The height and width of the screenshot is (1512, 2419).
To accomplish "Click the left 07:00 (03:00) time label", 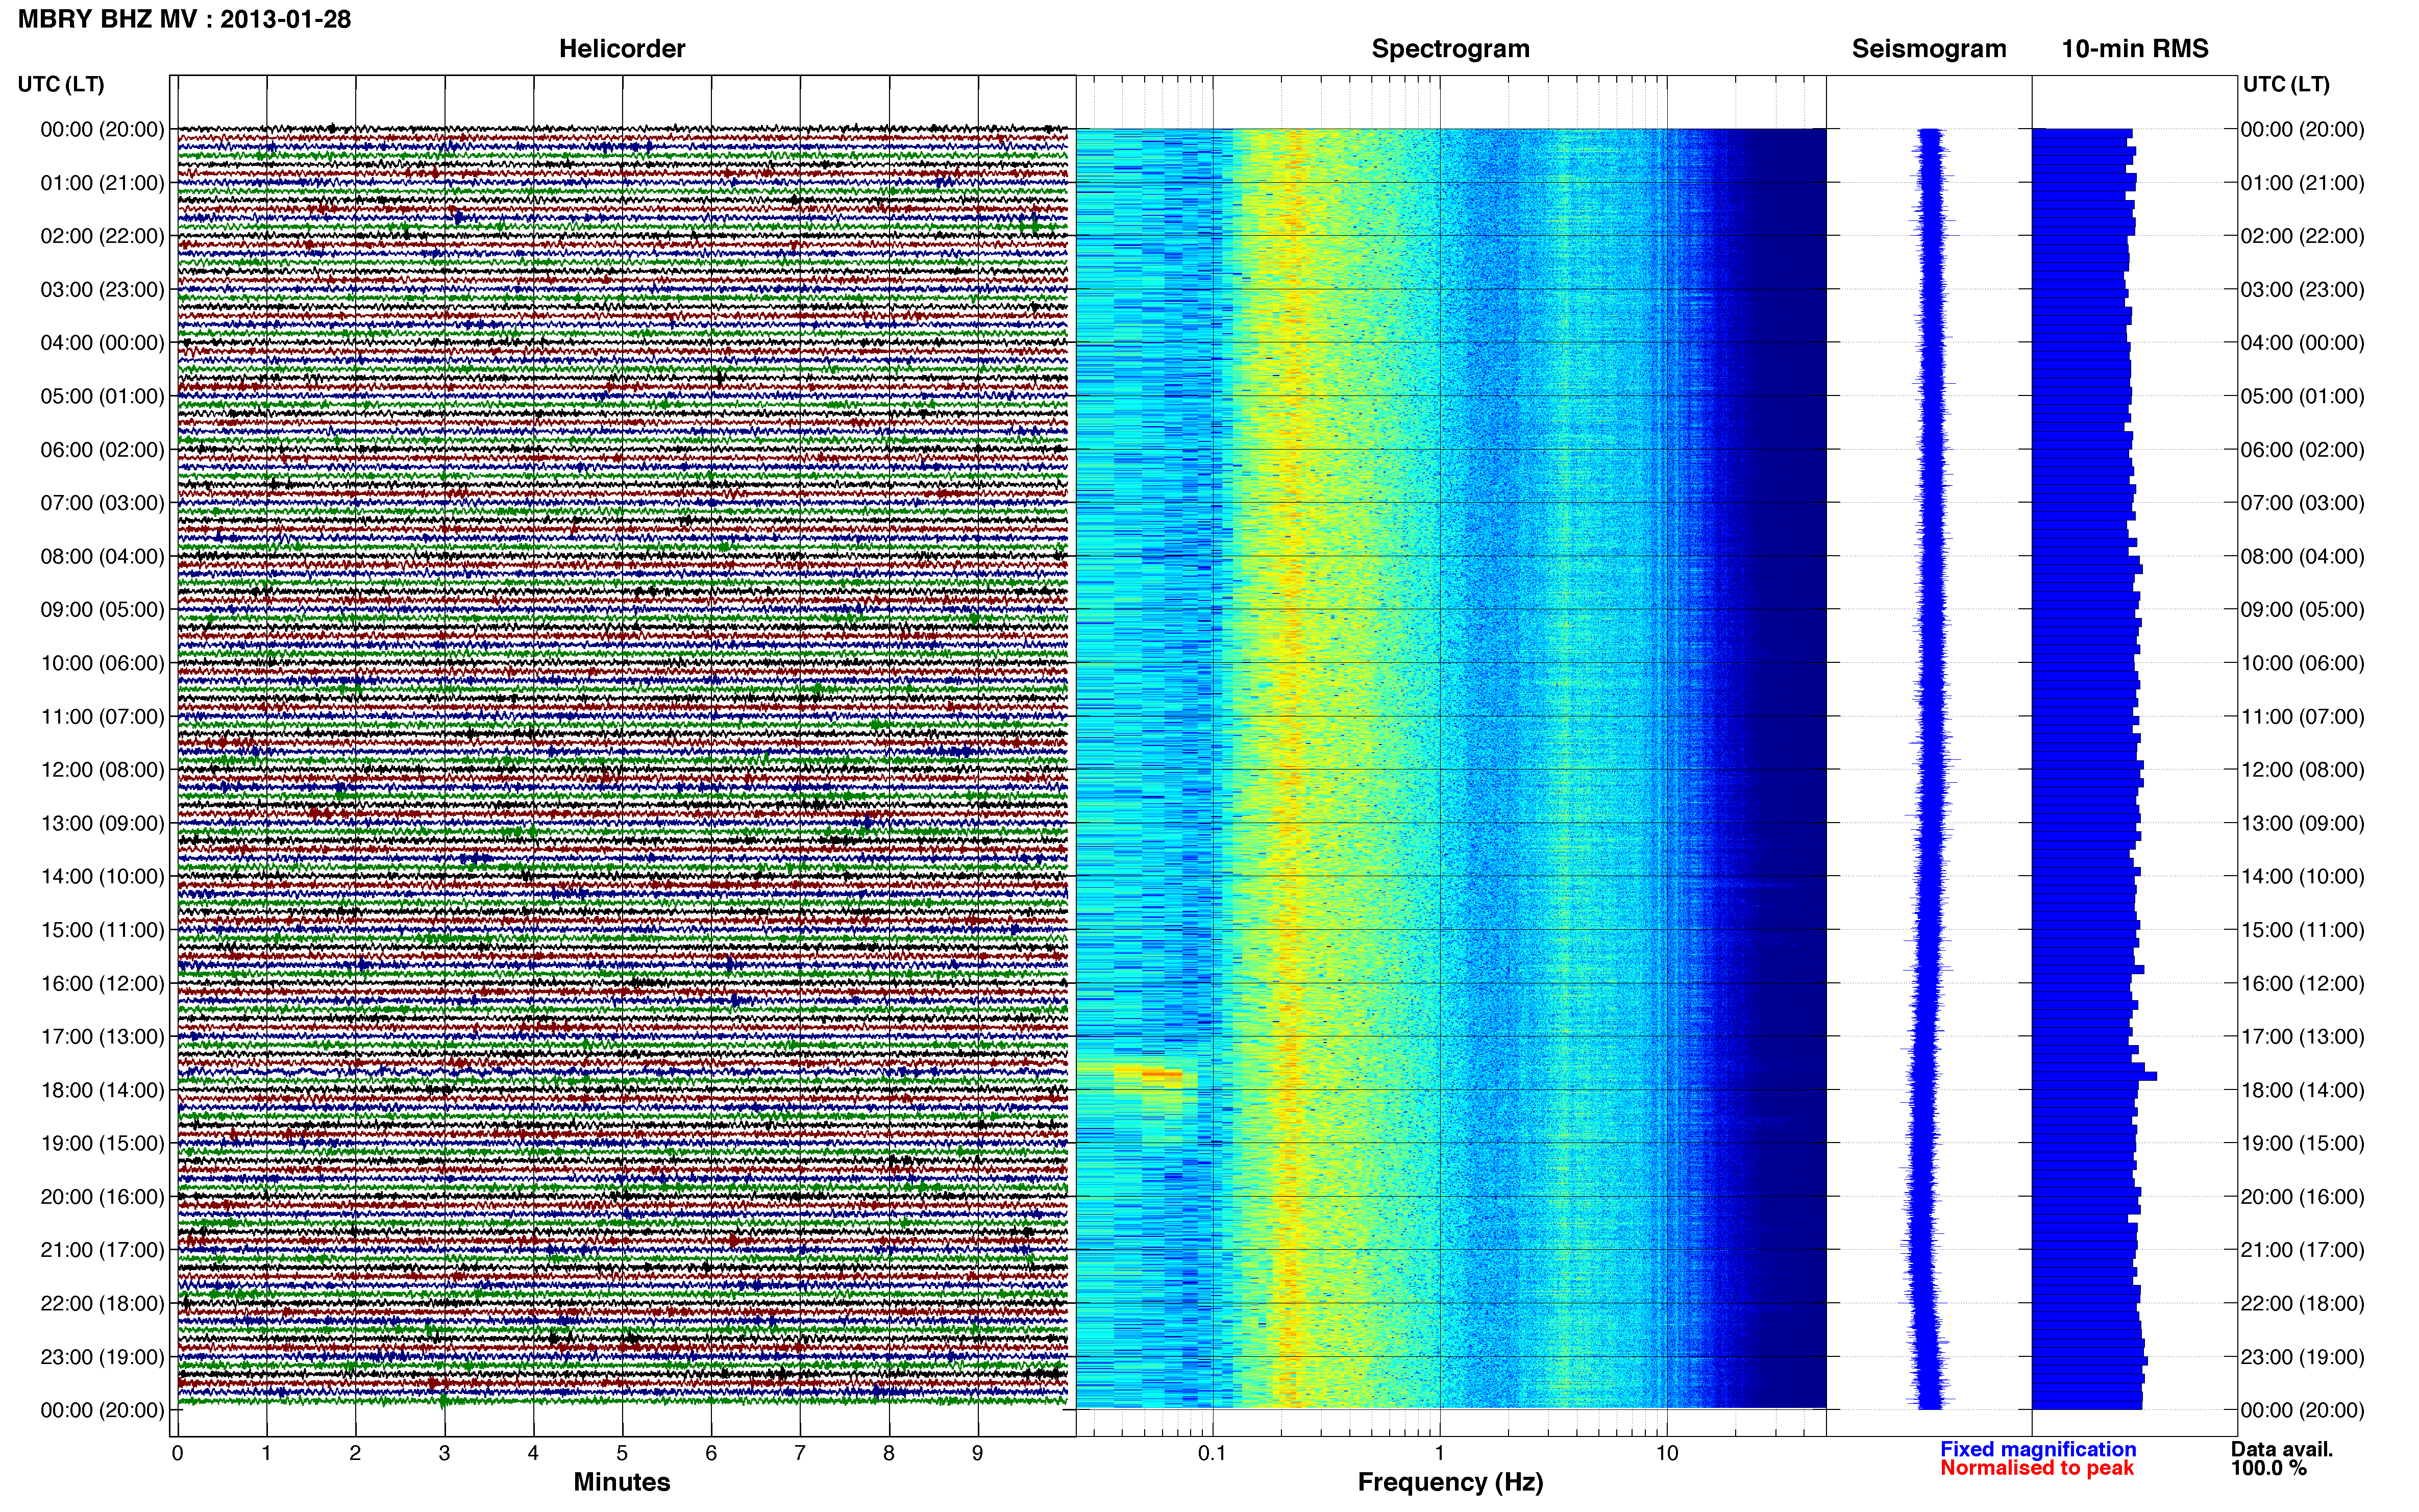I will (102, 503).
